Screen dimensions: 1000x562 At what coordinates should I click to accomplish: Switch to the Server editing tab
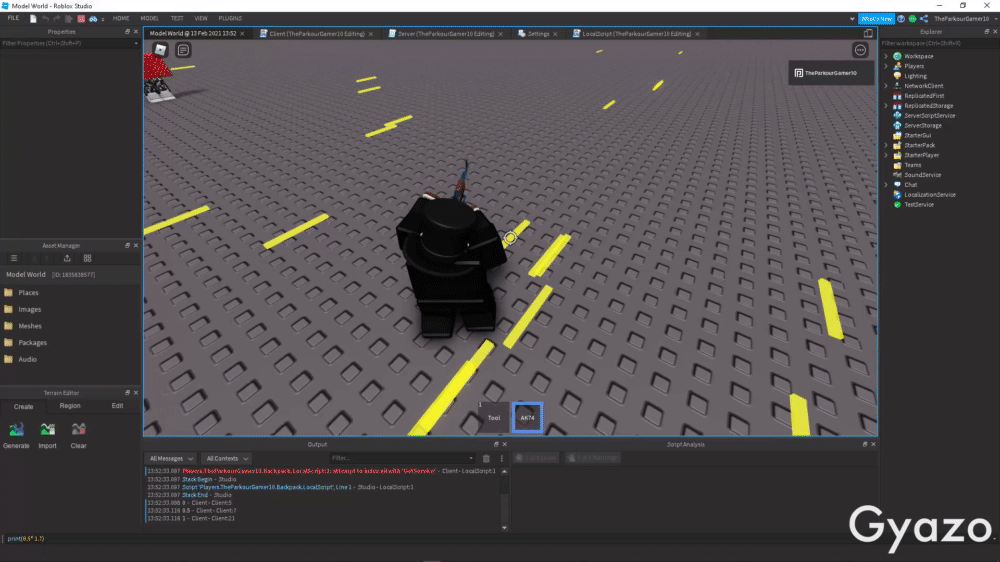[445, 34]
